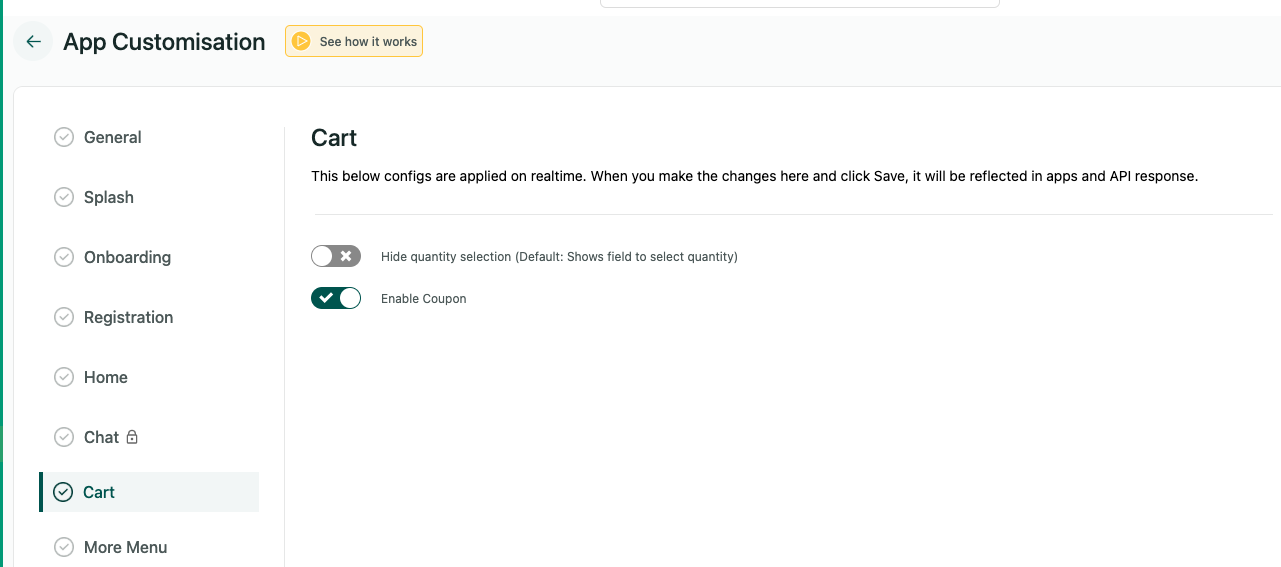The width and height of the screenshot is (1281, 567).
Task: Click the checkmark circle icon next to General
Action: click(64, 137)
